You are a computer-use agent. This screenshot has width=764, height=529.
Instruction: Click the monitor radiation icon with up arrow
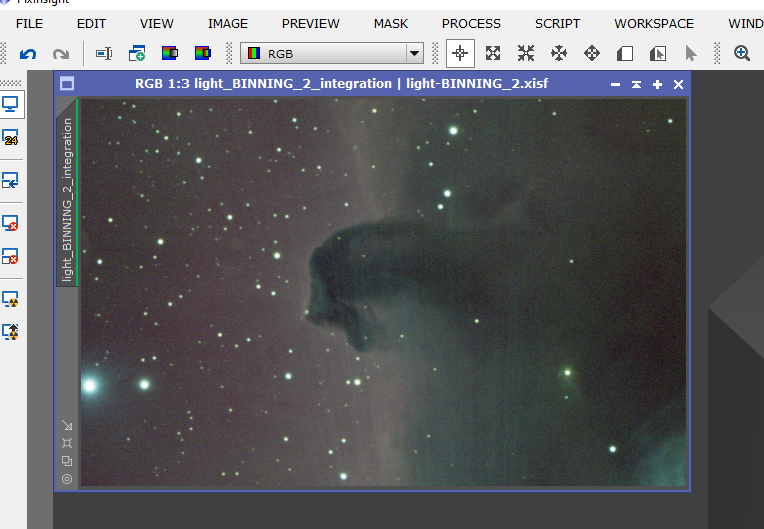[10, 332]
